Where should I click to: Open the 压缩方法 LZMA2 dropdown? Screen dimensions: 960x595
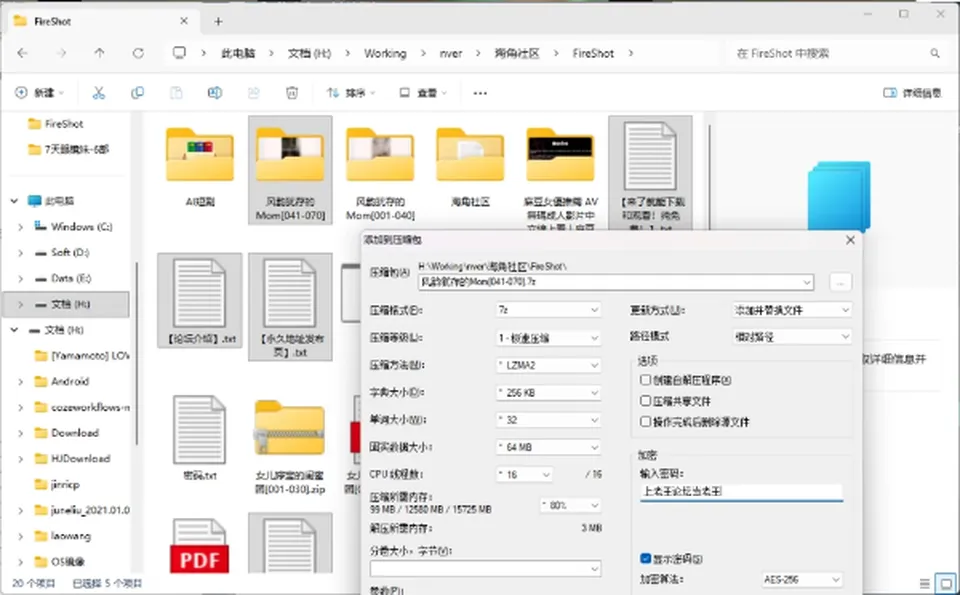tap(548, 365)
